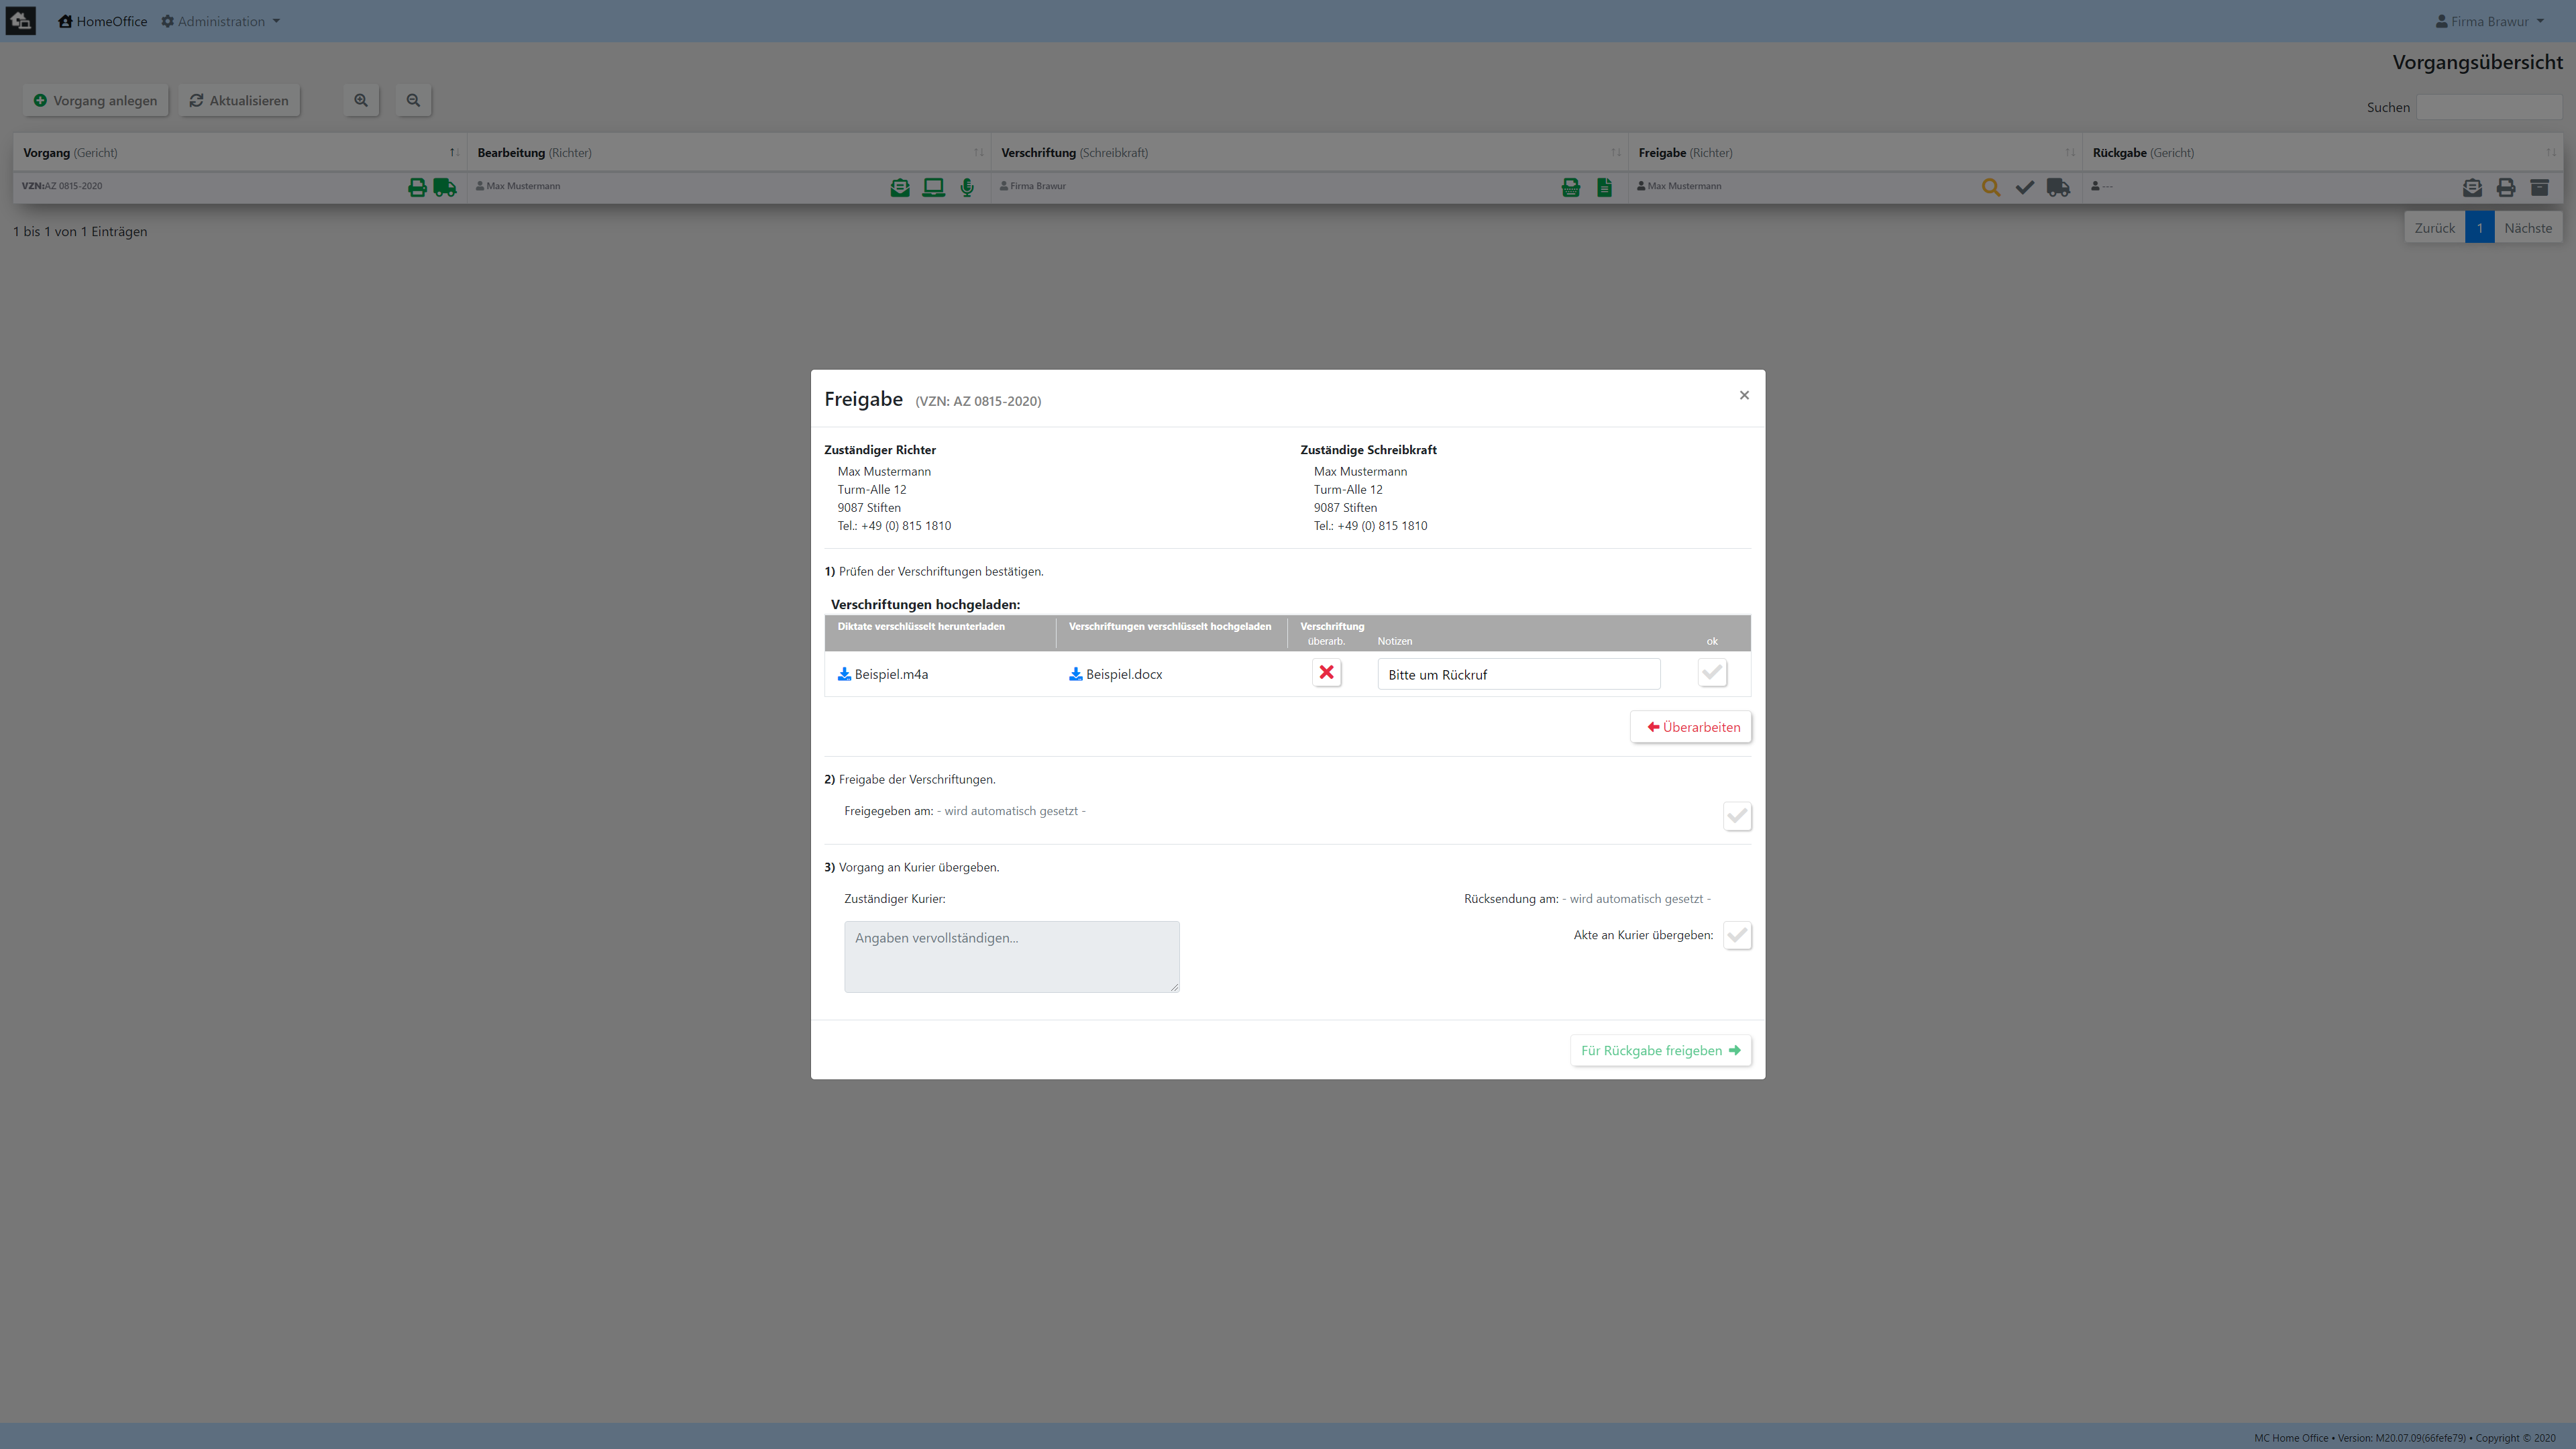The image size is (2576, 1449).
Task: Click the archive box icon in Rückgabe column
Action: (2539, 187)
